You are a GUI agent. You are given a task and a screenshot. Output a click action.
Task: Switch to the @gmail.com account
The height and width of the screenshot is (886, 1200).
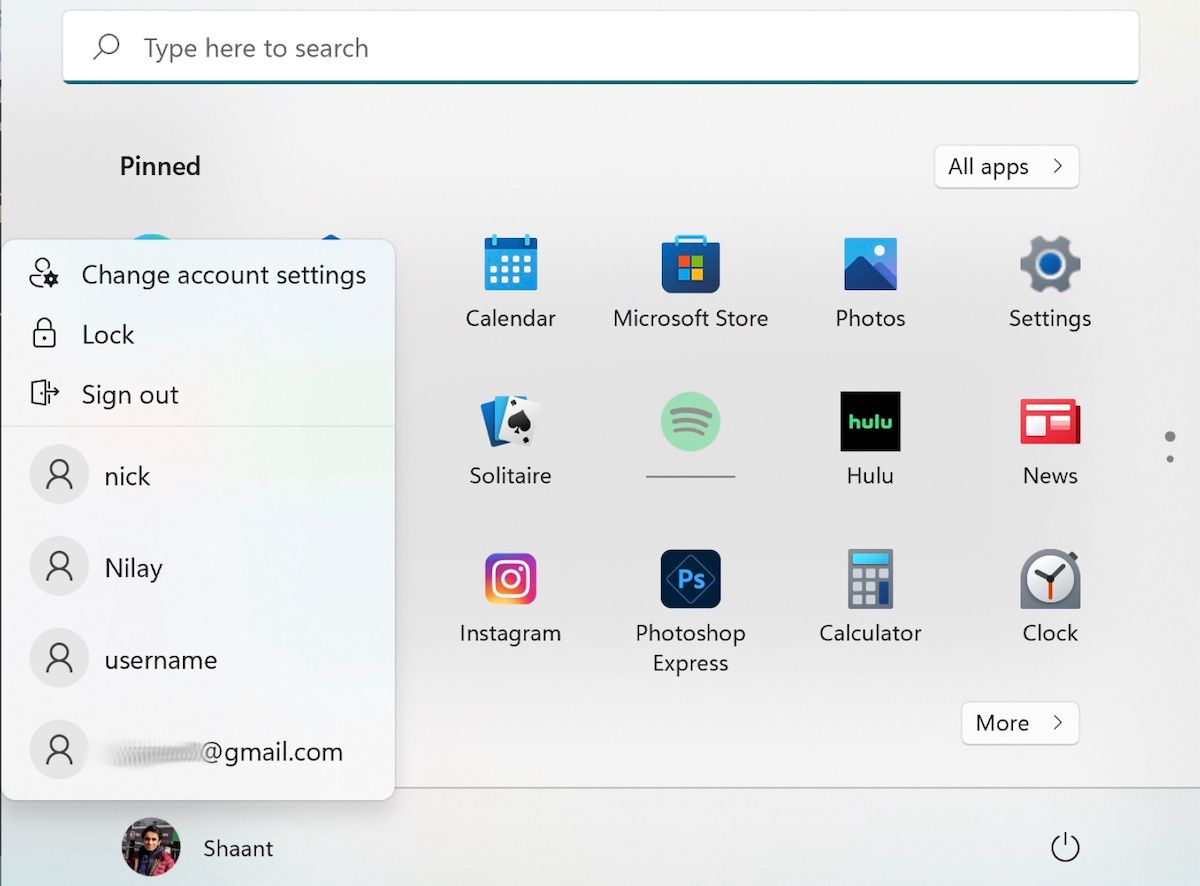[198, 751]
